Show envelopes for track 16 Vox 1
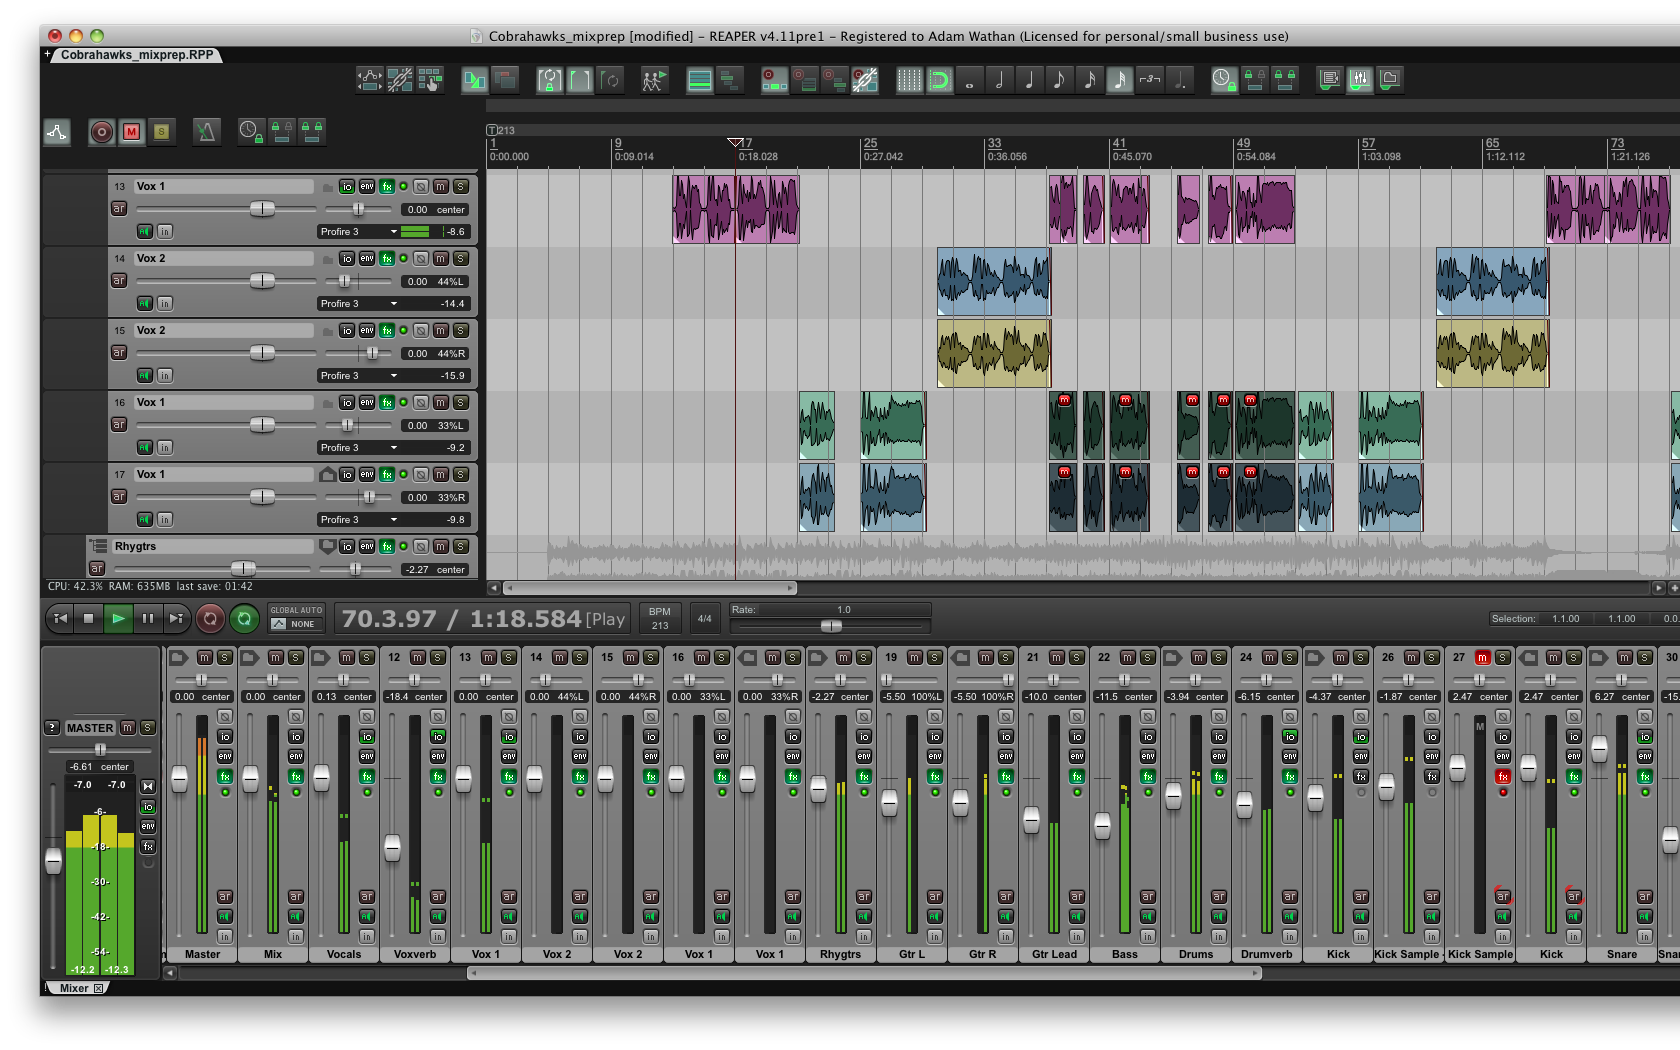Screen dimensions: 1680x1050 (x=367, y=403)
